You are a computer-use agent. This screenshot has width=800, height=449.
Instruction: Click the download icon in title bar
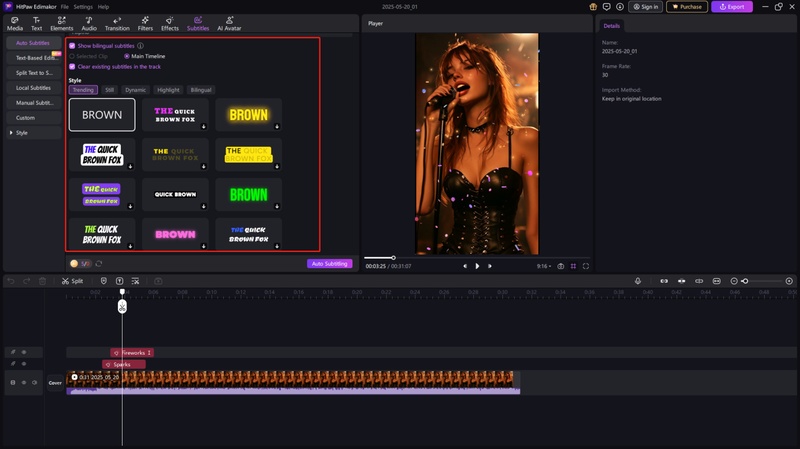tap(619, 7)
